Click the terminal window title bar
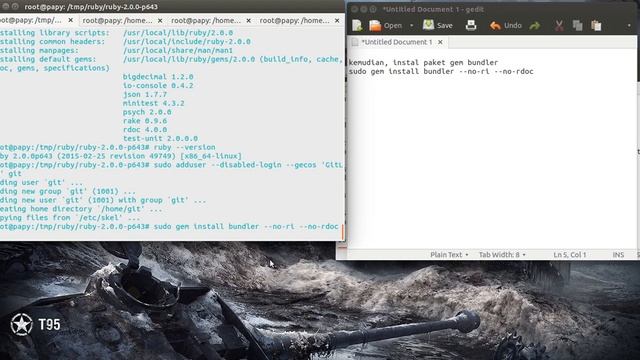 [x=172, y=7]
